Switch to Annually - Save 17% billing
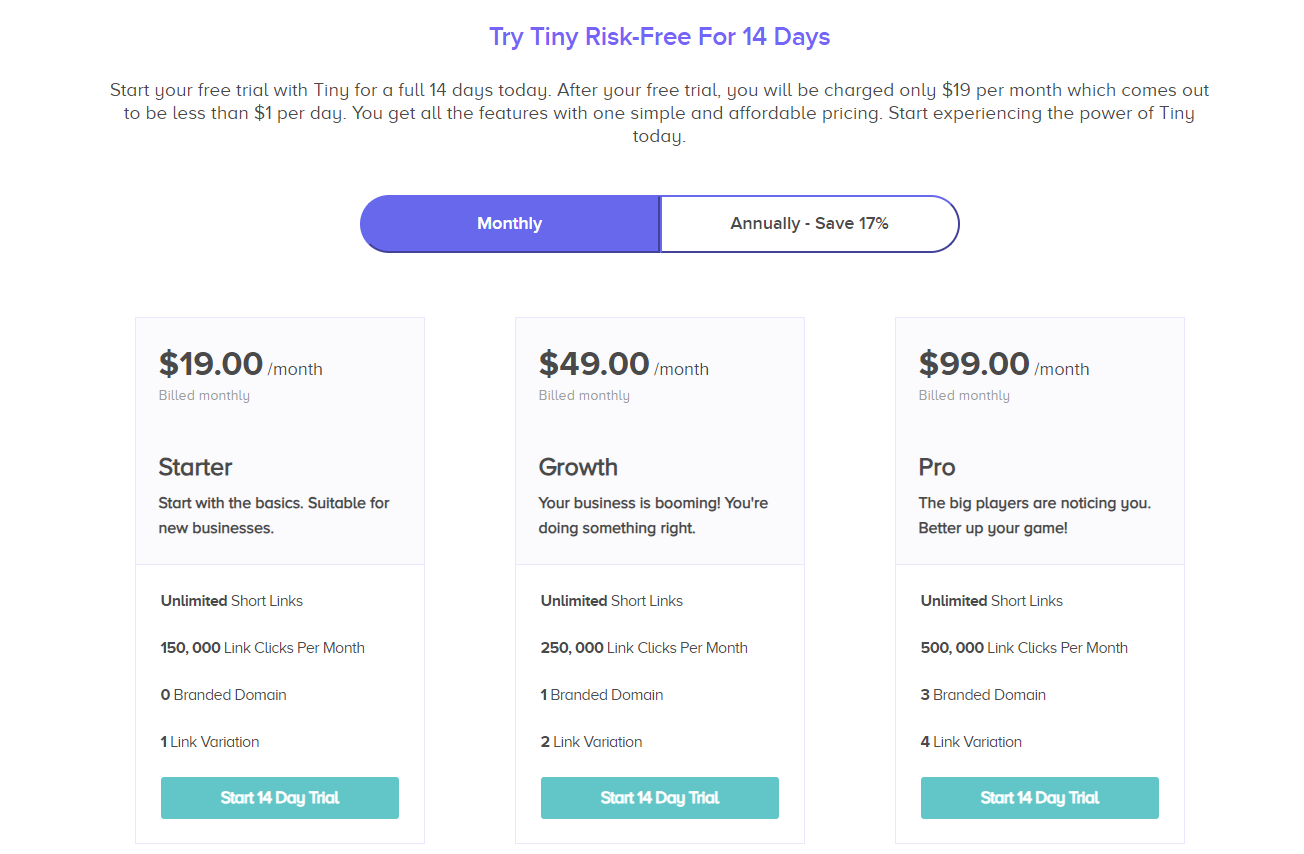This screenshot has width=1304, height=854. (x=809, y=224)
